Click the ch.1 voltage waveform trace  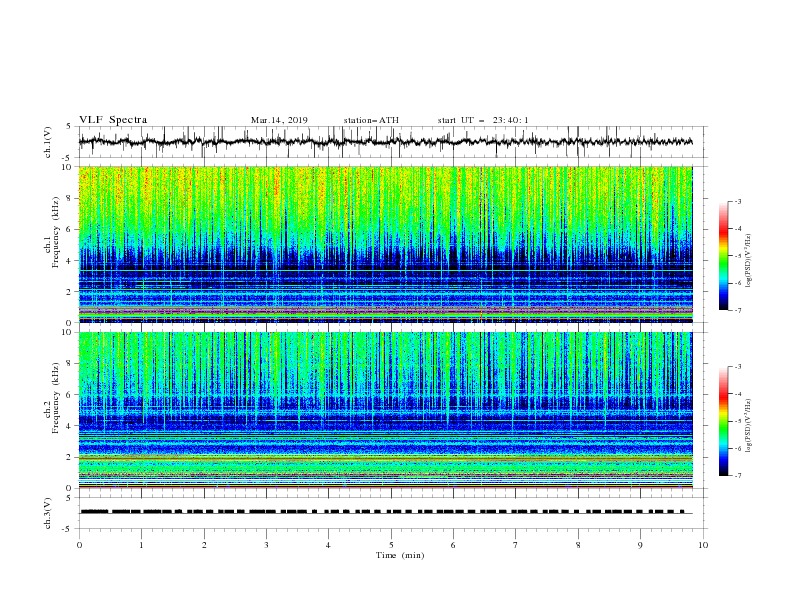pyautogui.click(x=386, y=142)
